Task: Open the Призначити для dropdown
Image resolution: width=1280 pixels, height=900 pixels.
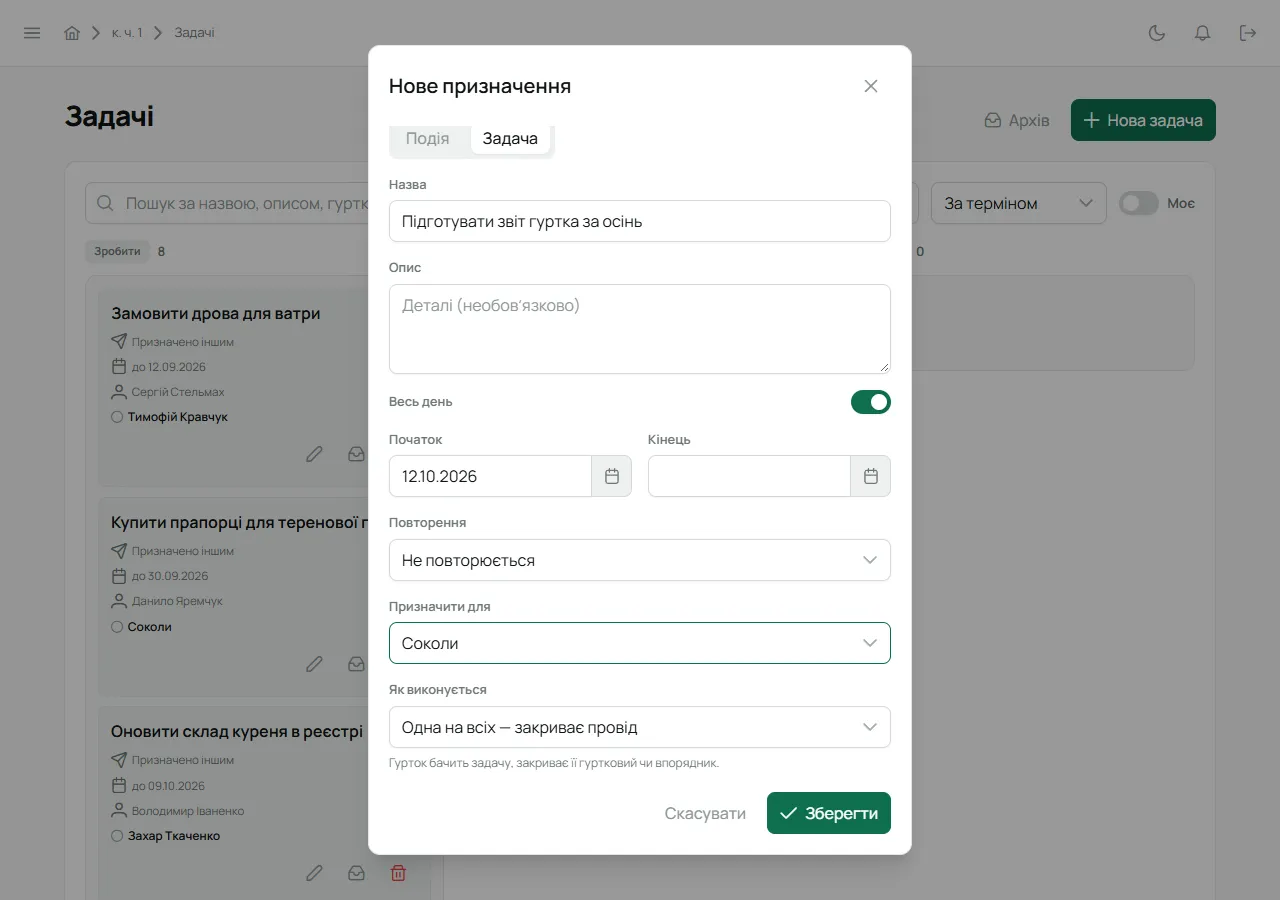Action: (640, 643)
